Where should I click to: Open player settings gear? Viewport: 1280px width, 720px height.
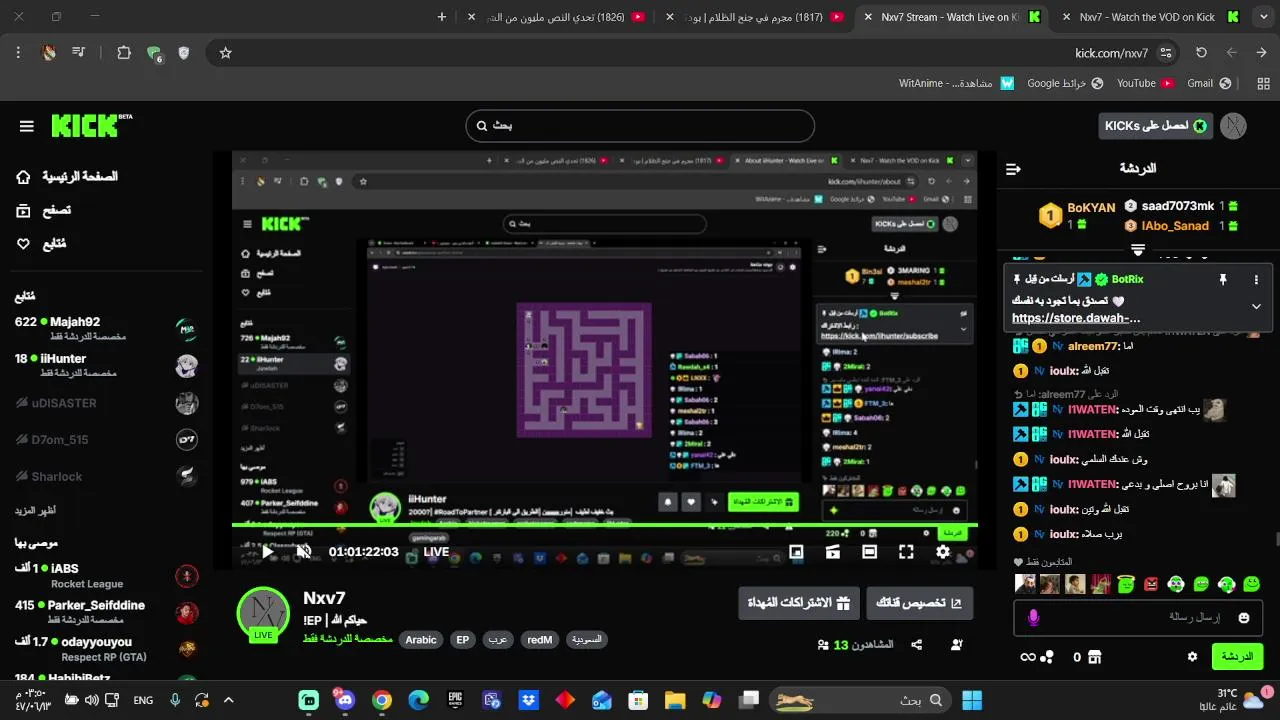coord(943,551)
